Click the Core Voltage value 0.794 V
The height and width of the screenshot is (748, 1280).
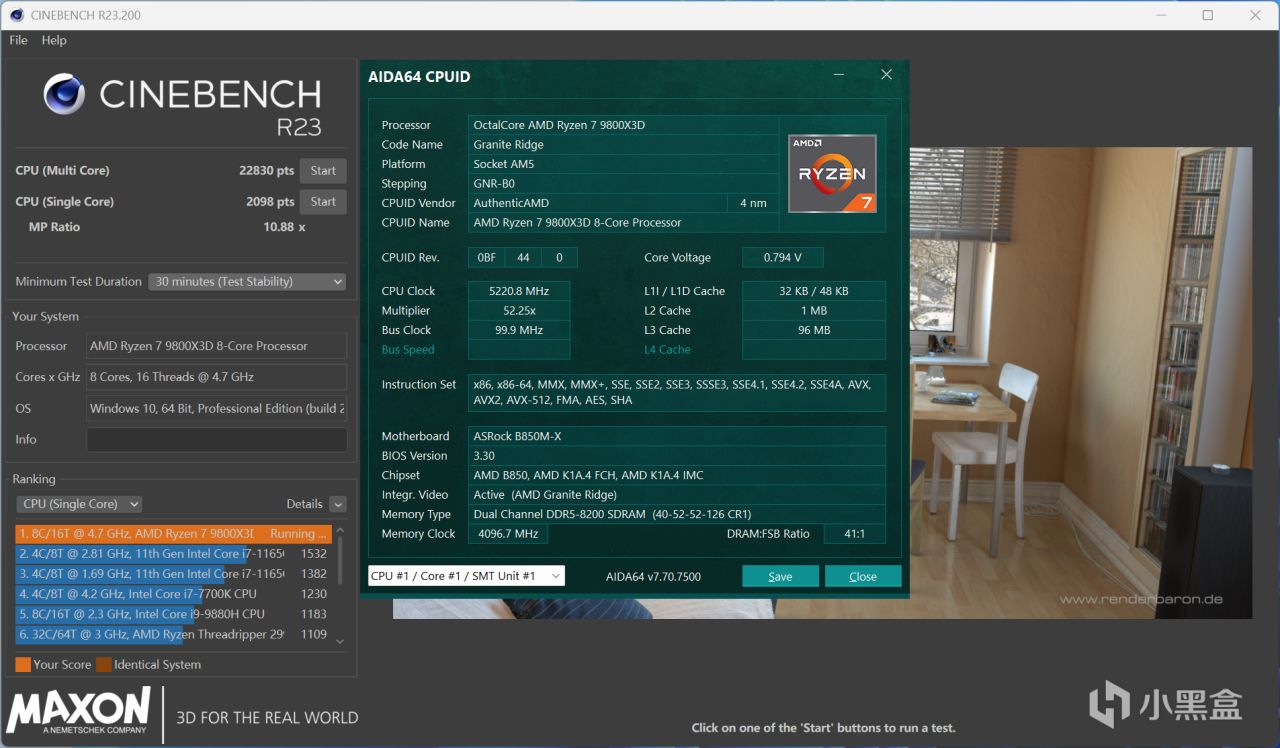[783, 258]
